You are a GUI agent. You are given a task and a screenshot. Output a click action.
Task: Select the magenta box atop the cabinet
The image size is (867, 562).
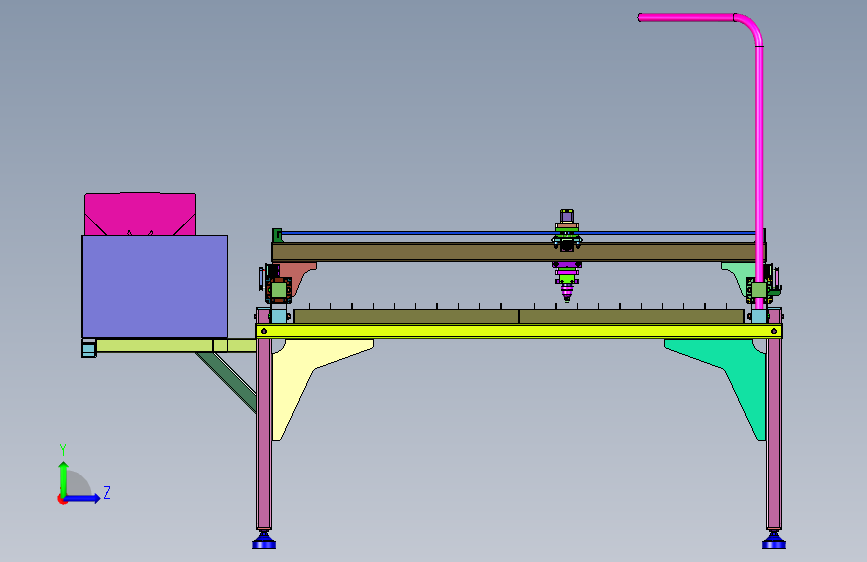(140, 214)
